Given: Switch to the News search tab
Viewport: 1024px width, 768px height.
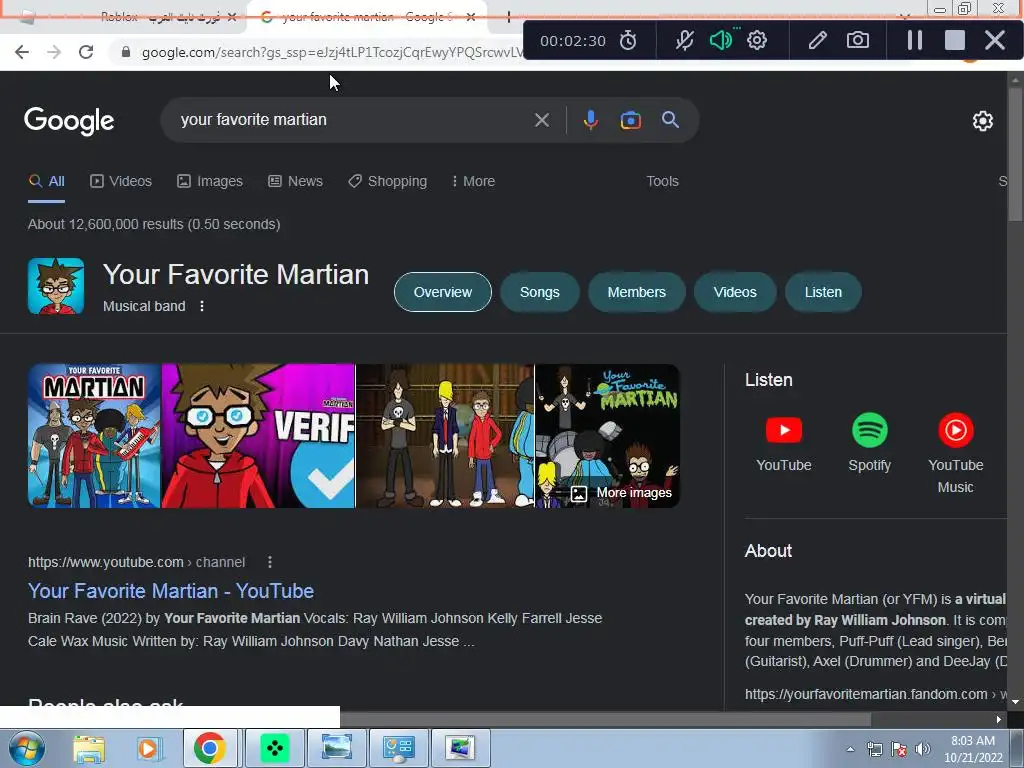Looking at the screenshot, I should point(295,182).
